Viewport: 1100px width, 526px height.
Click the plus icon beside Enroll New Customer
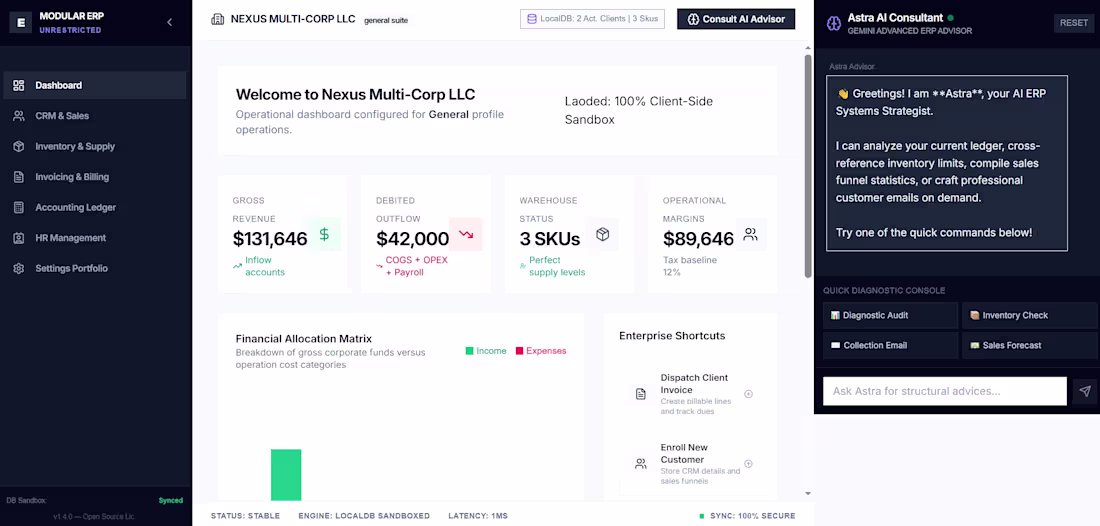coord(749,464)
